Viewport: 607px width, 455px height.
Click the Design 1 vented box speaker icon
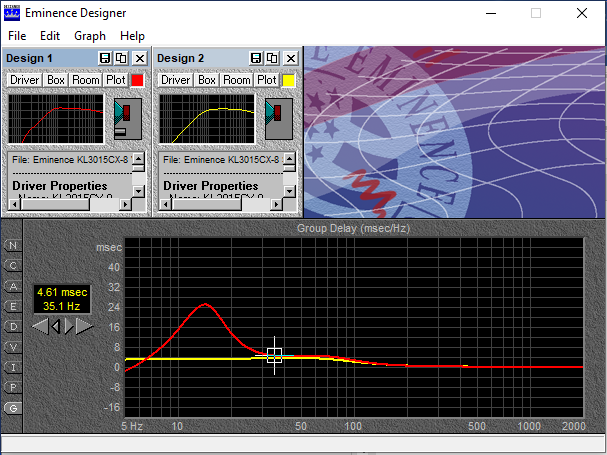(128, 119)
